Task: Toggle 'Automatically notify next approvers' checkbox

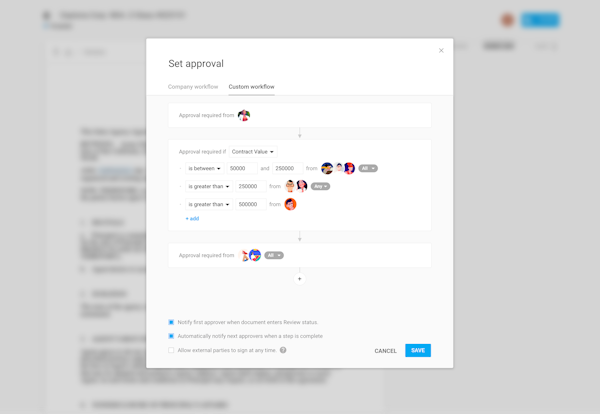Action: 171,336
